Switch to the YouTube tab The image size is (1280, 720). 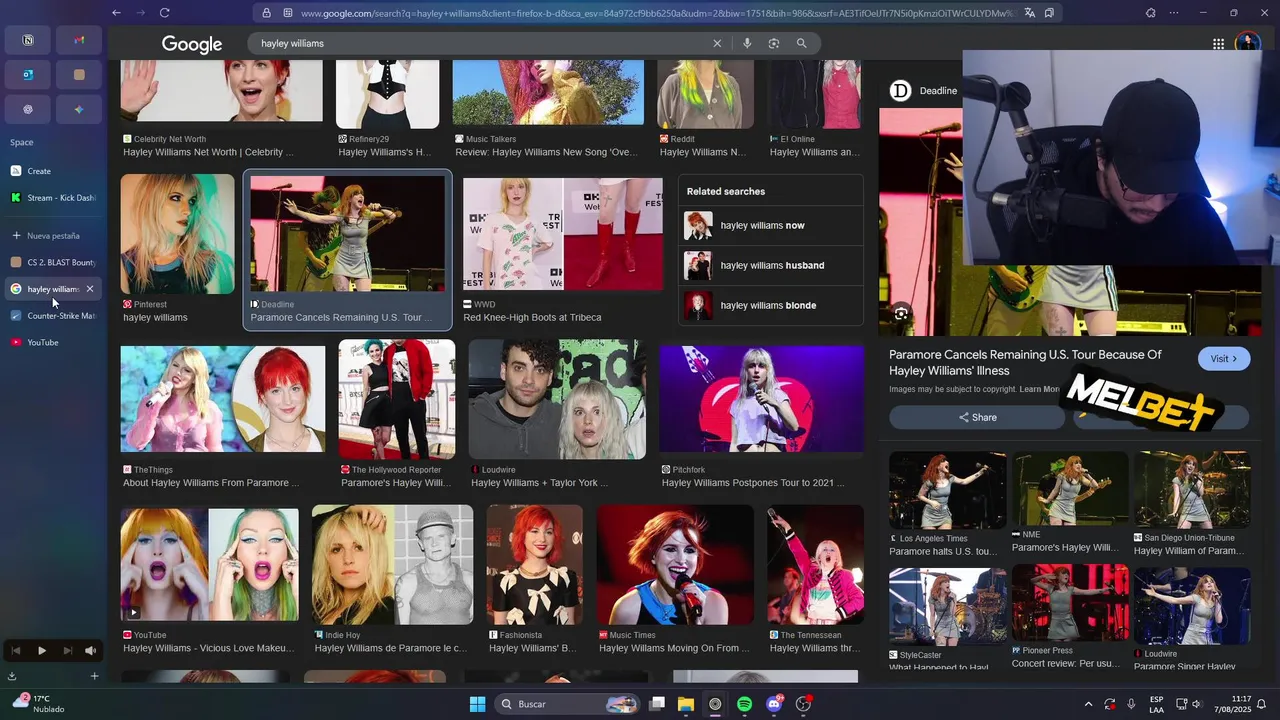pyautogui.click(x=52, y=343)
